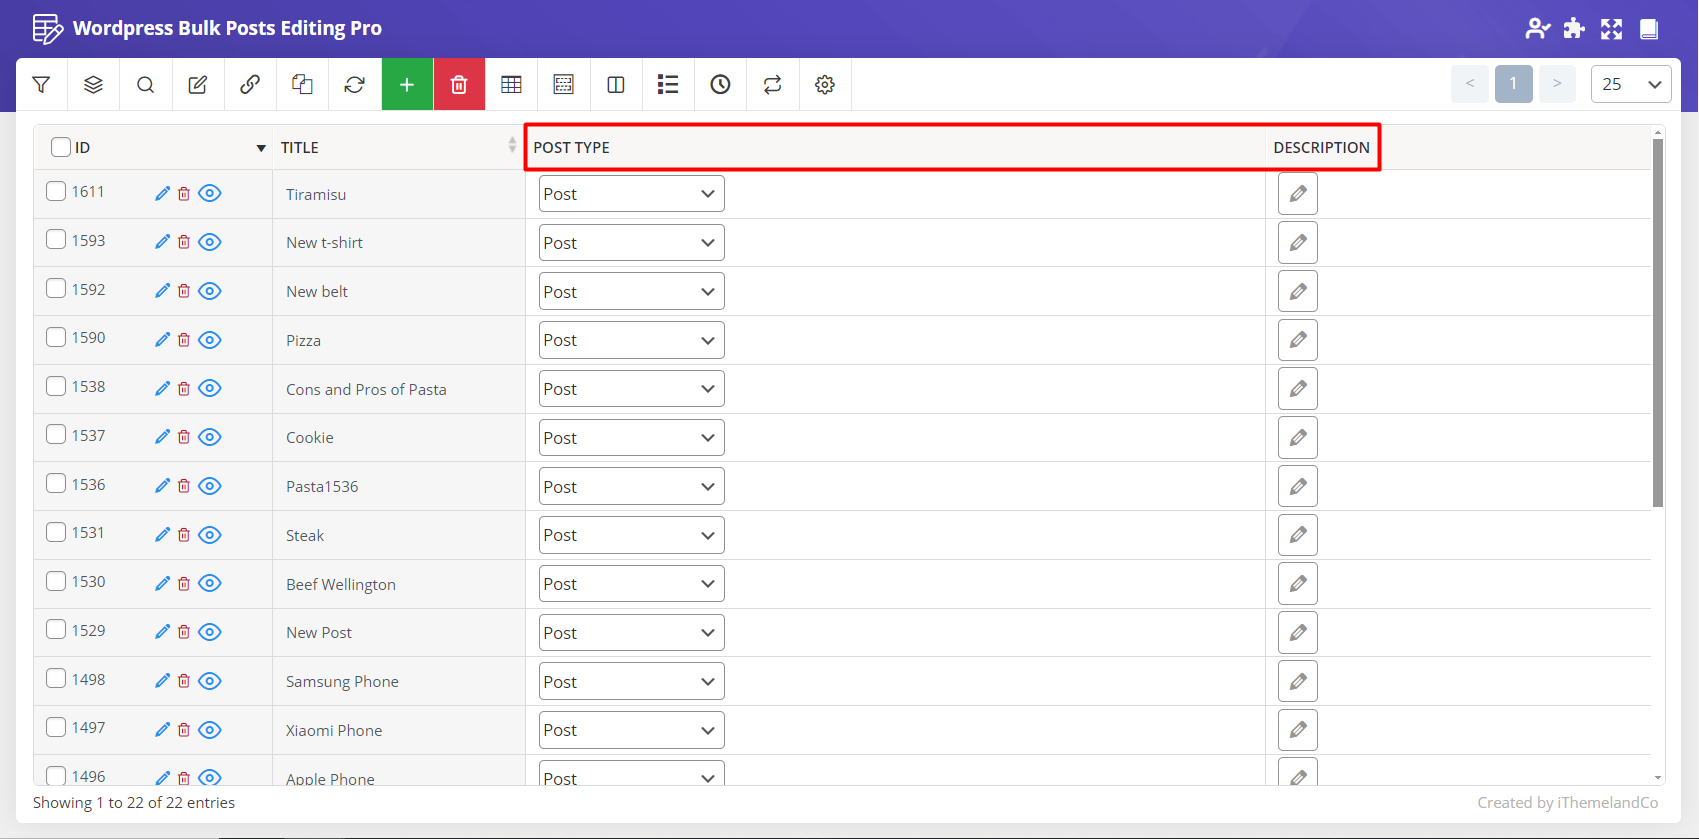This screenshot has height=839, width=1699.
Task: Open the settings gear icon
Action: (824, 85)
